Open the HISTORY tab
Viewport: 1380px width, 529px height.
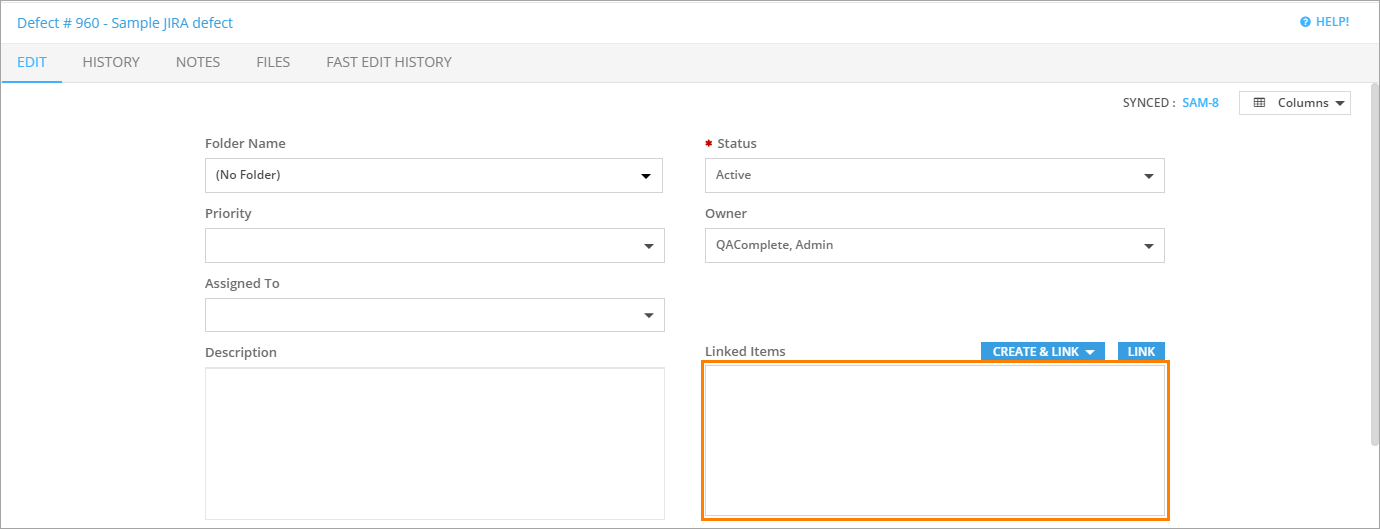(x=111, y=62)
